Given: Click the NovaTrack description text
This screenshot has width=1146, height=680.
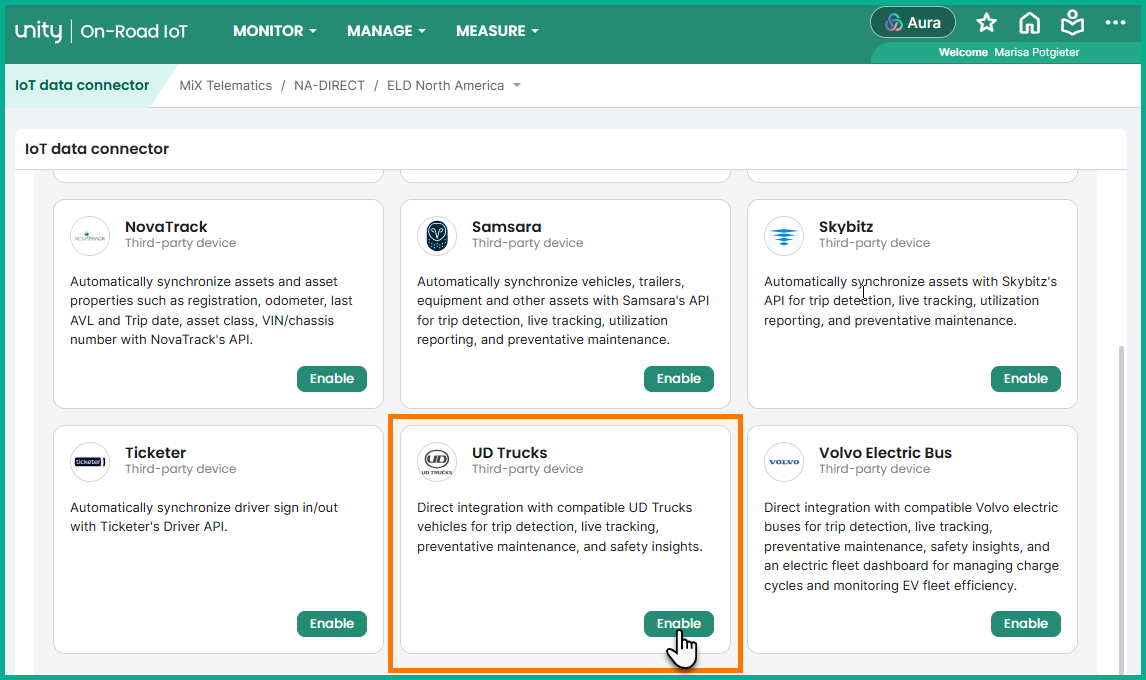Looking at the screenshot, I should click(x=211, y=311).
